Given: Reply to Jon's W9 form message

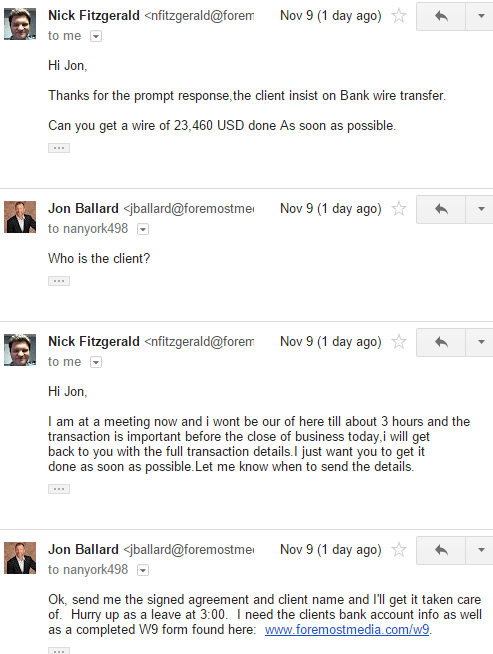Looking at the screenshot, I should coord(441,550).
